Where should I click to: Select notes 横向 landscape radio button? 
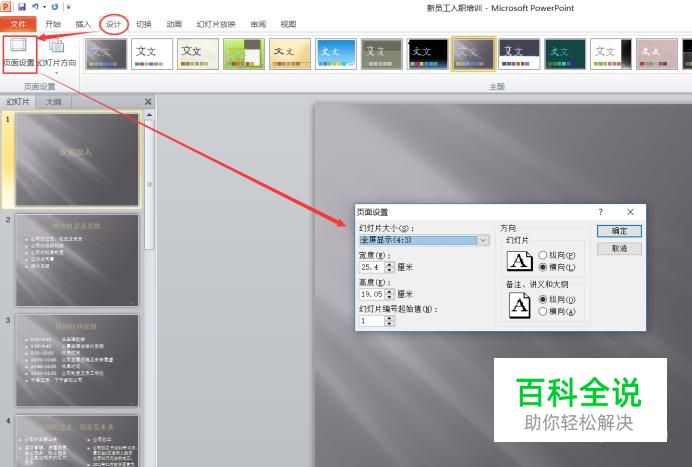[x=543, y=311]
